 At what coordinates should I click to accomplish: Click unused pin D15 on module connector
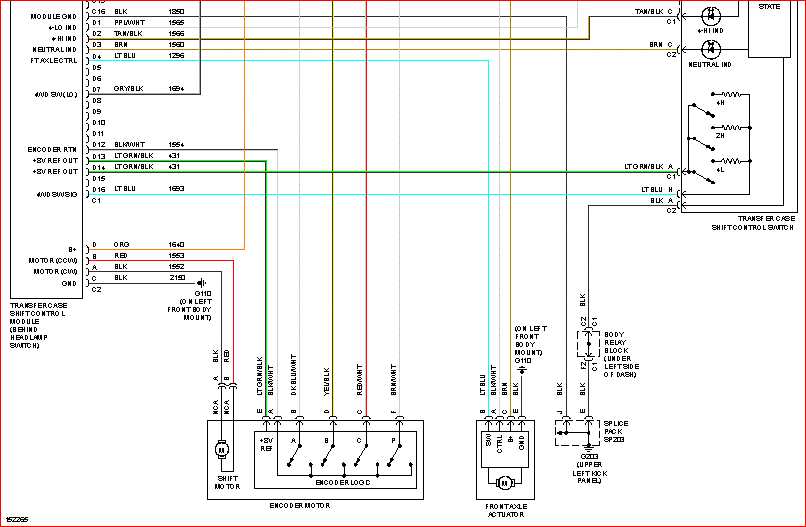tap(98, 178)
